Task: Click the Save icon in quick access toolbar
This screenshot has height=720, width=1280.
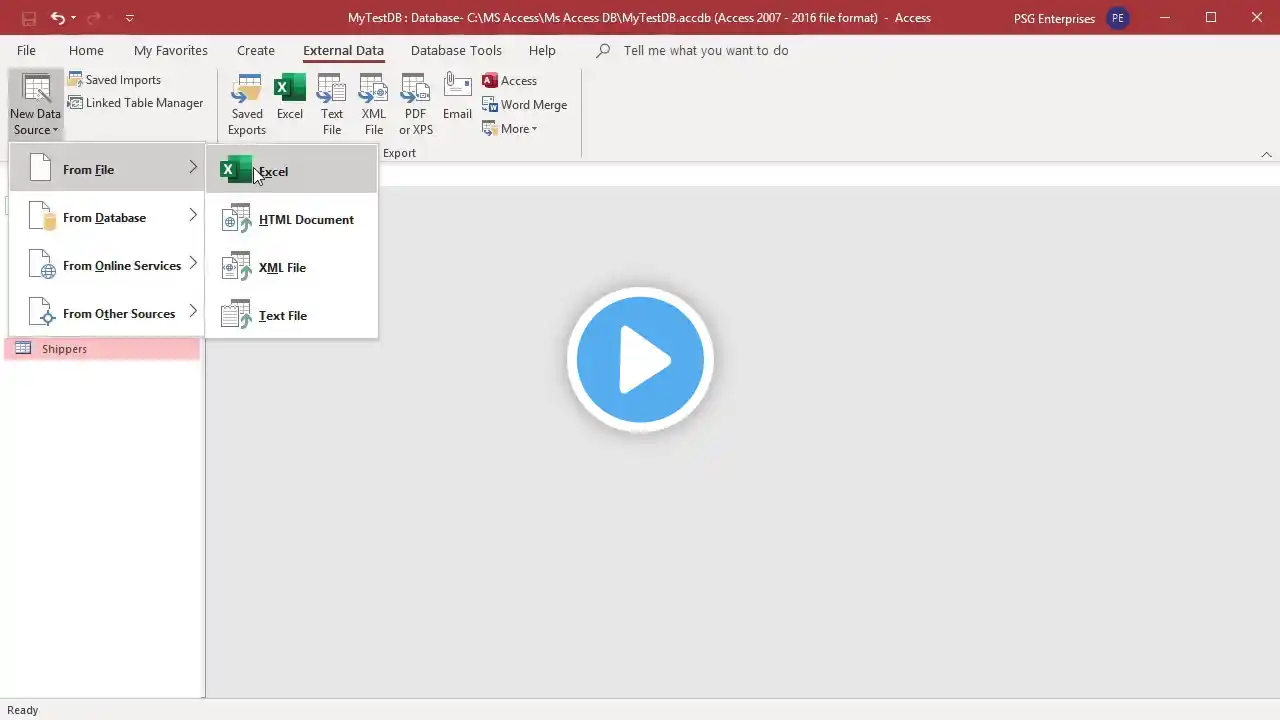Action: click(29, 18)
